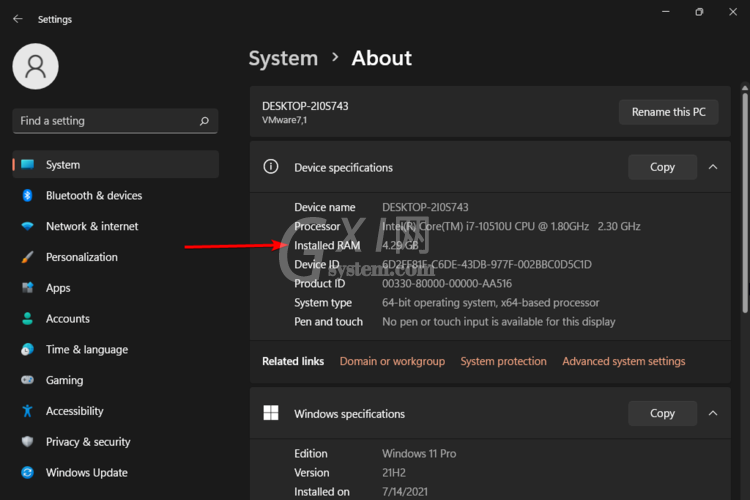Click the Device ID value text
The image size is (750, 500).
[486, 265]
